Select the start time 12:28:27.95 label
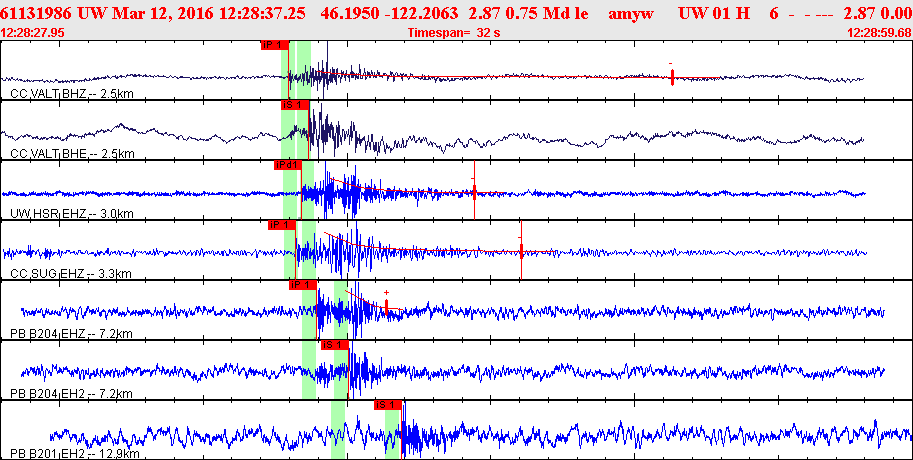This screenshot has height=460, width=913. click(x=33, y=33)
